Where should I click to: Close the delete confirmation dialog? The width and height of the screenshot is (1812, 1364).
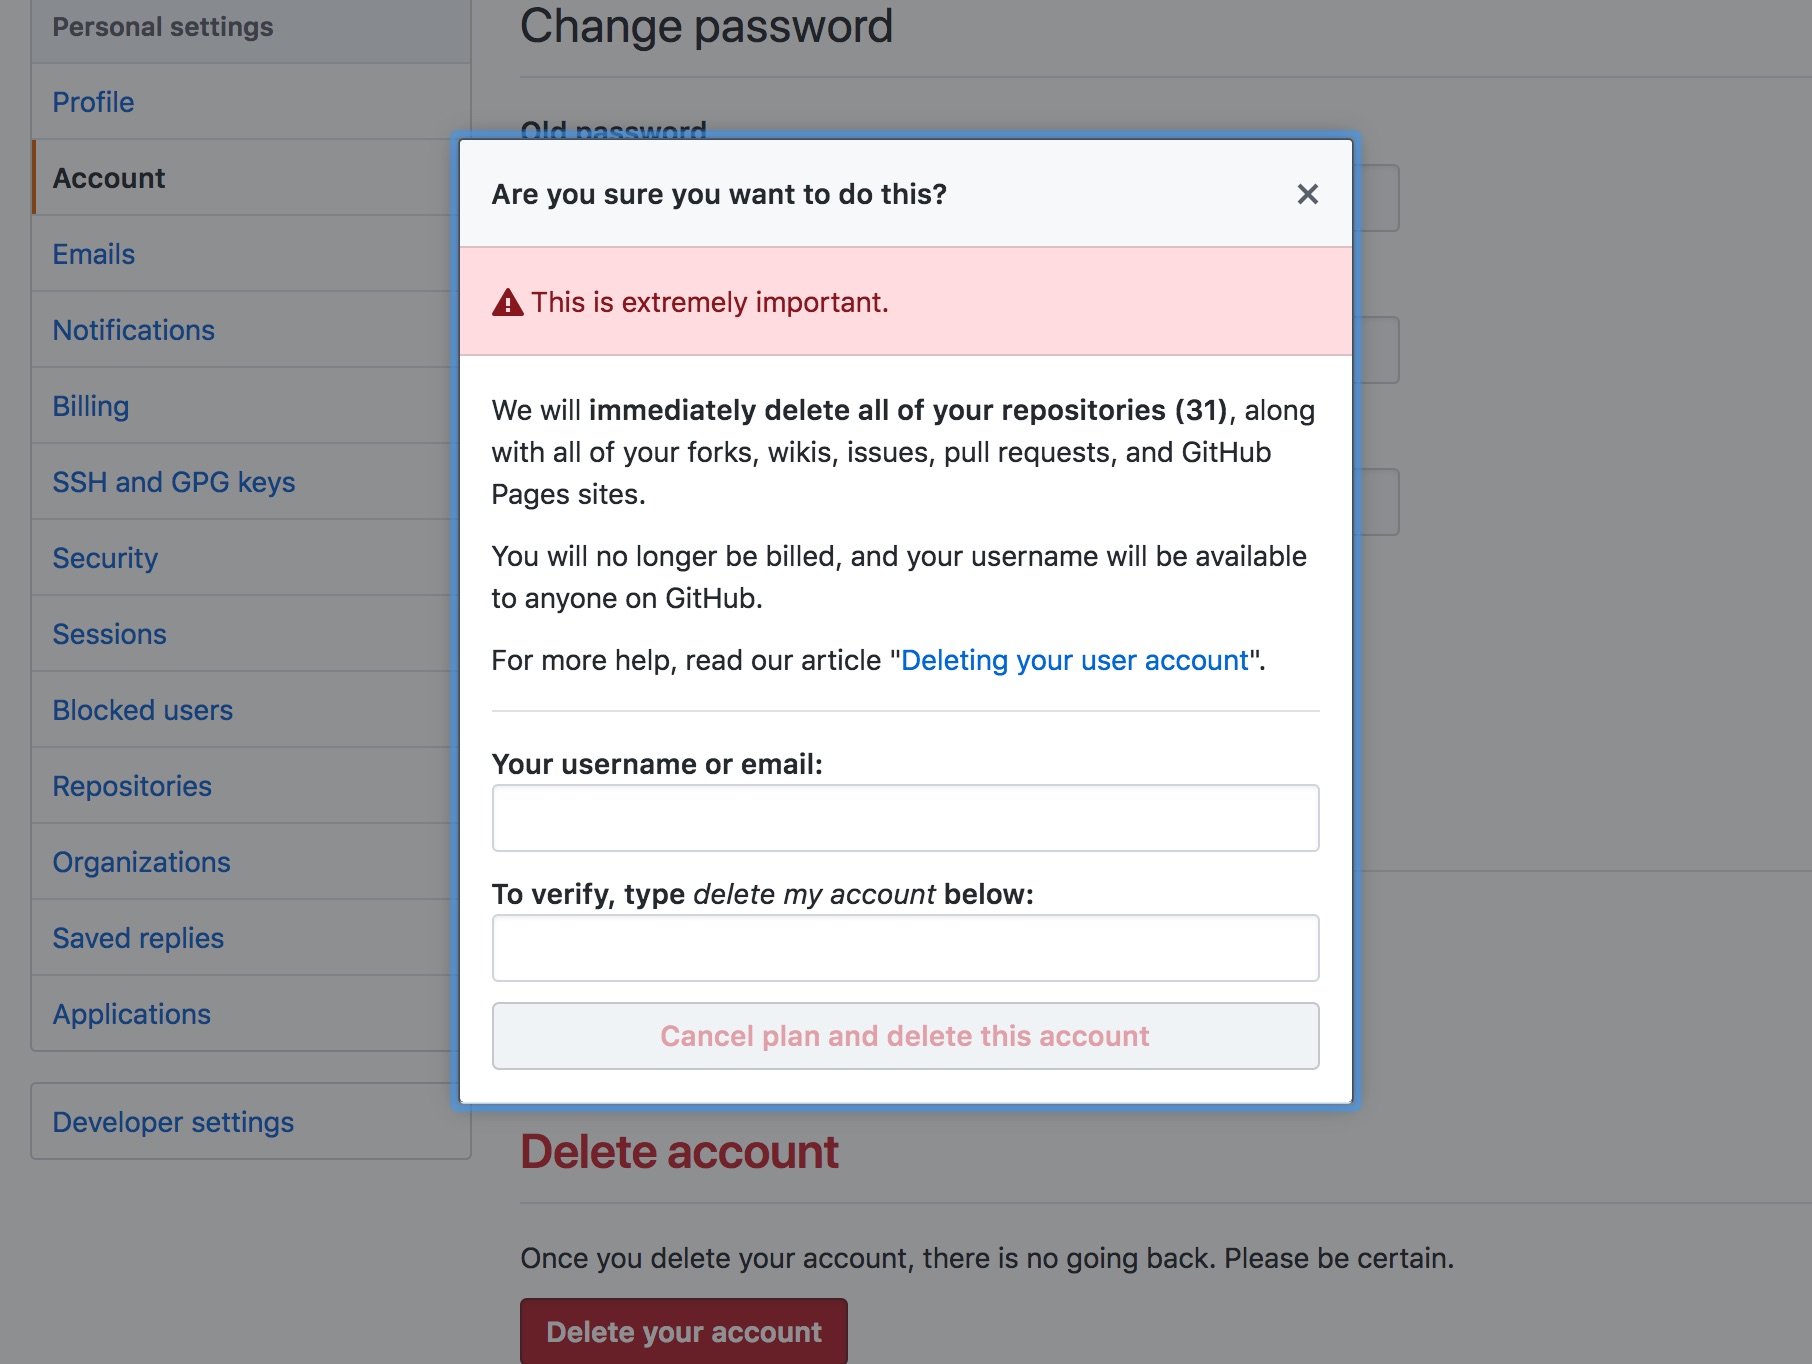(x=1307, y=194)
